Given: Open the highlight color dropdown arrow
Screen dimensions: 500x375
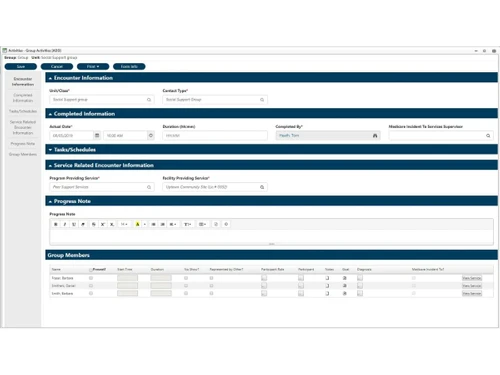Looking at the screenshot, I should tap(145, 224).
